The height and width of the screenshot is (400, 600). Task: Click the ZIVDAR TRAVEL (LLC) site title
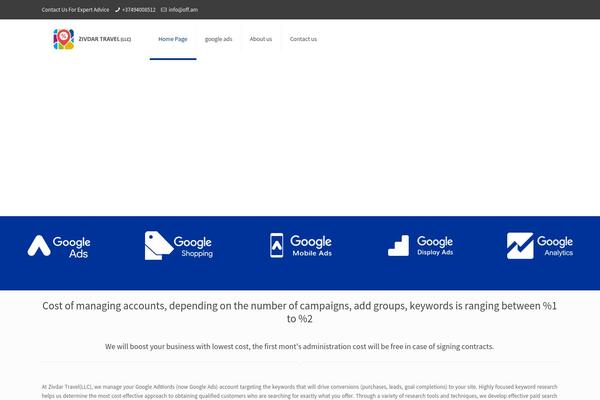[105, 39]
